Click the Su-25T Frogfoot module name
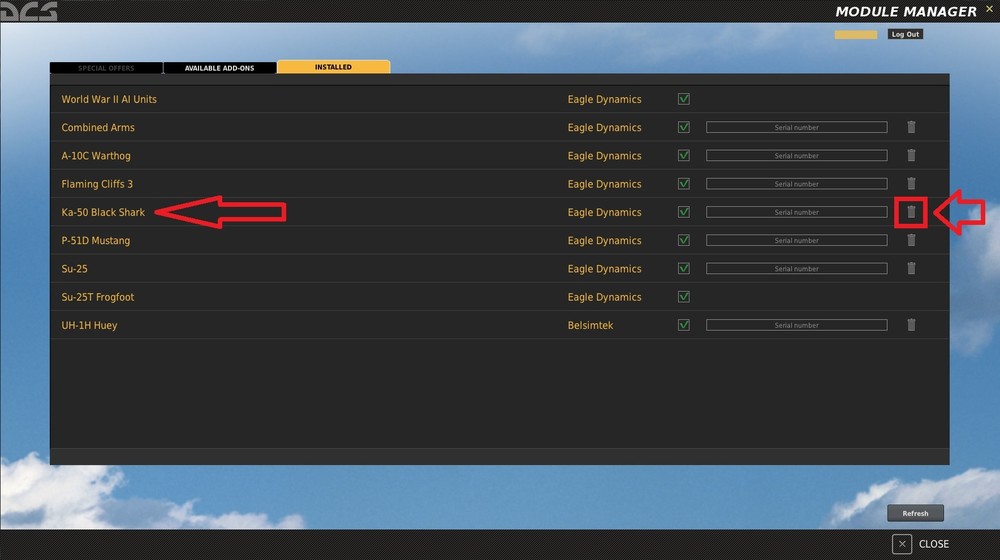Image resolution: width=1000 pixels, height=560 pixels. click(x=98, y=297)
